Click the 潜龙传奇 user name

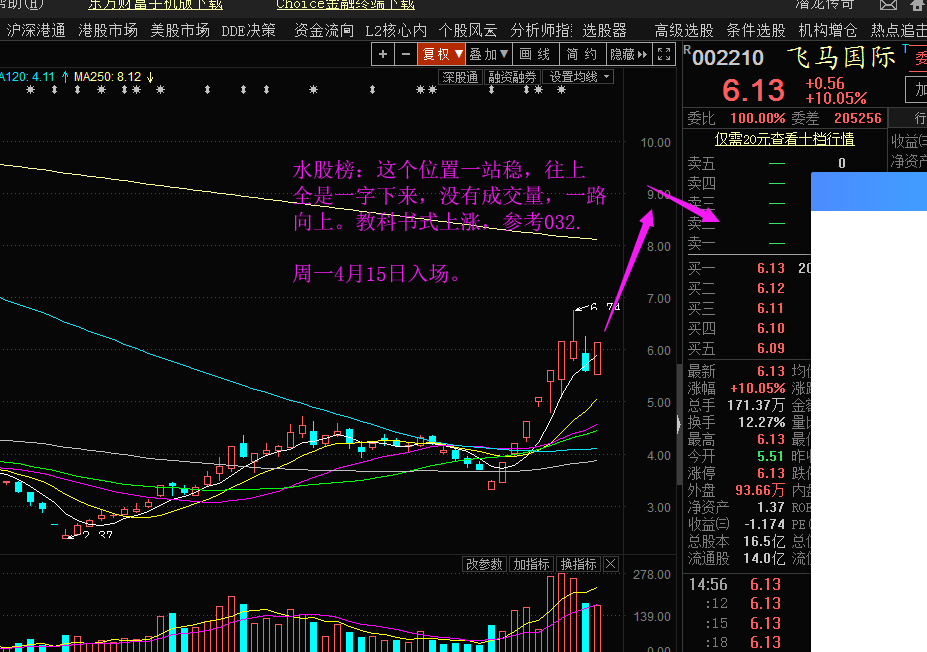(825, 5)
